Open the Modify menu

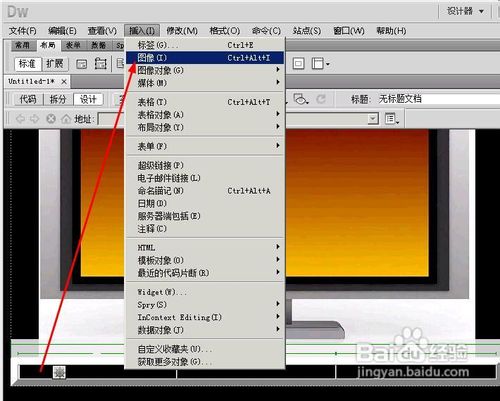(182, 31)
